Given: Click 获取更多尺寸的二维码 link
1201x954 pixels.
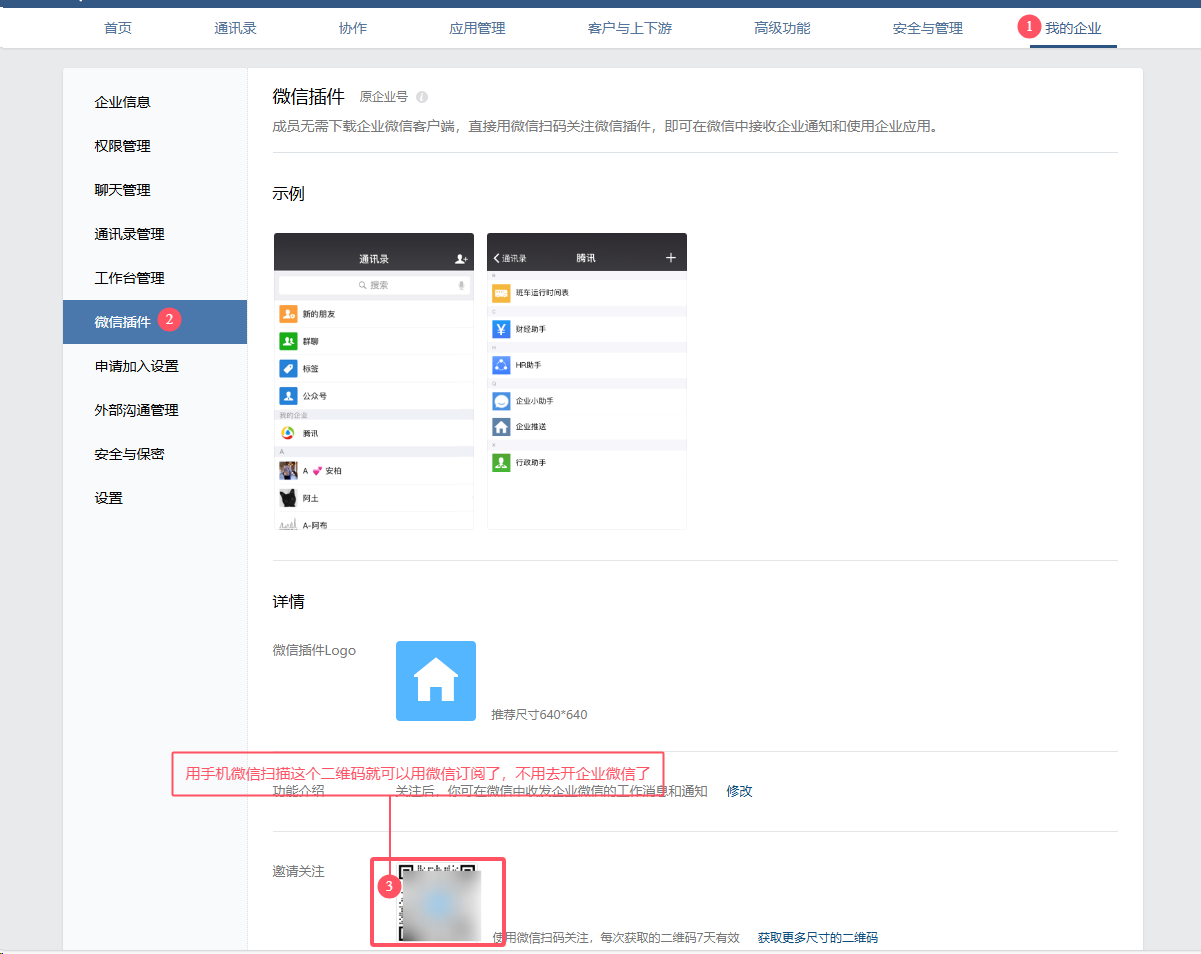Looking at the screenshot, I should coord(817,938).
